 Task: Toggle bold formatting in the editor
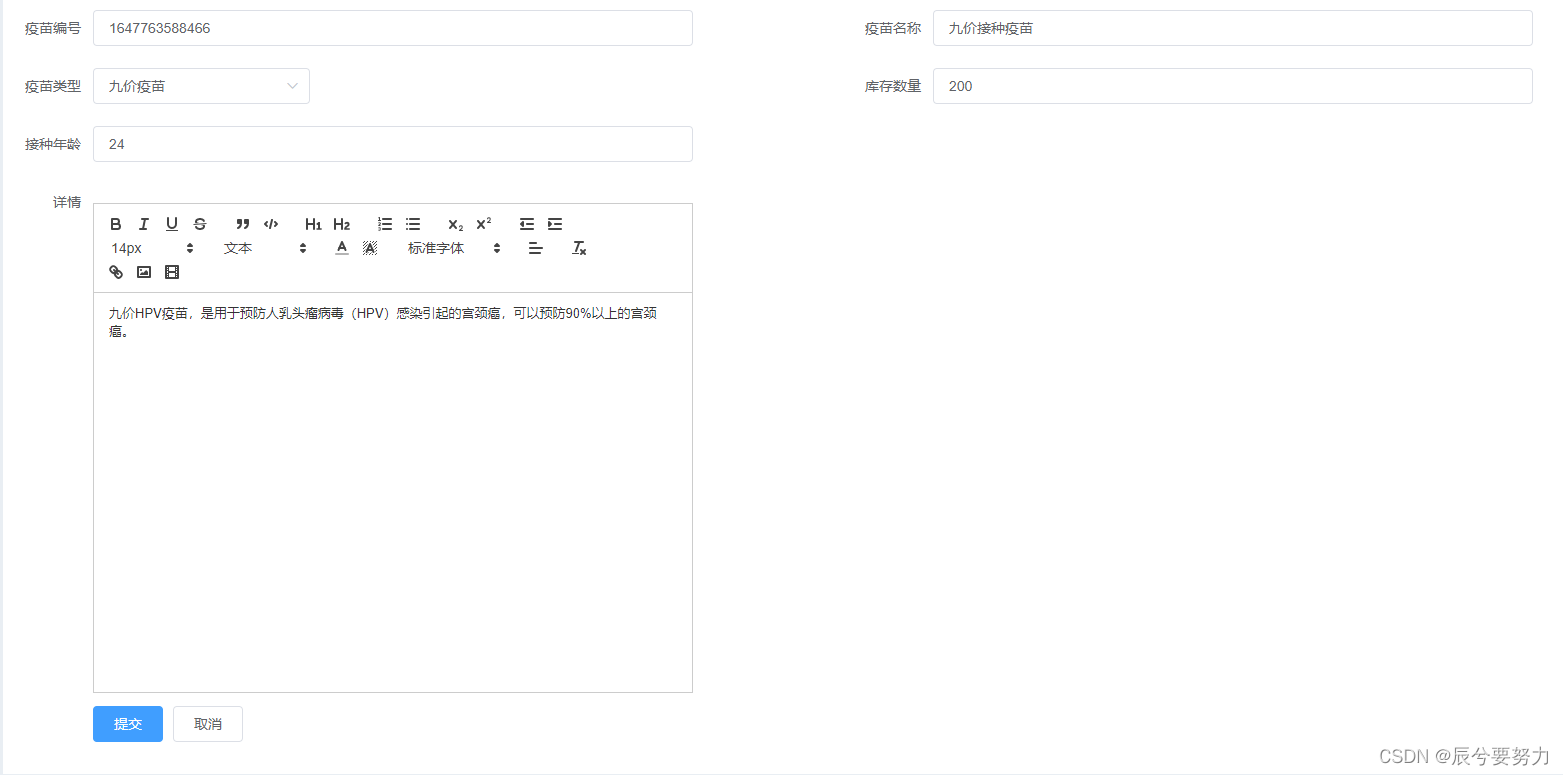[x=116, y=224]
